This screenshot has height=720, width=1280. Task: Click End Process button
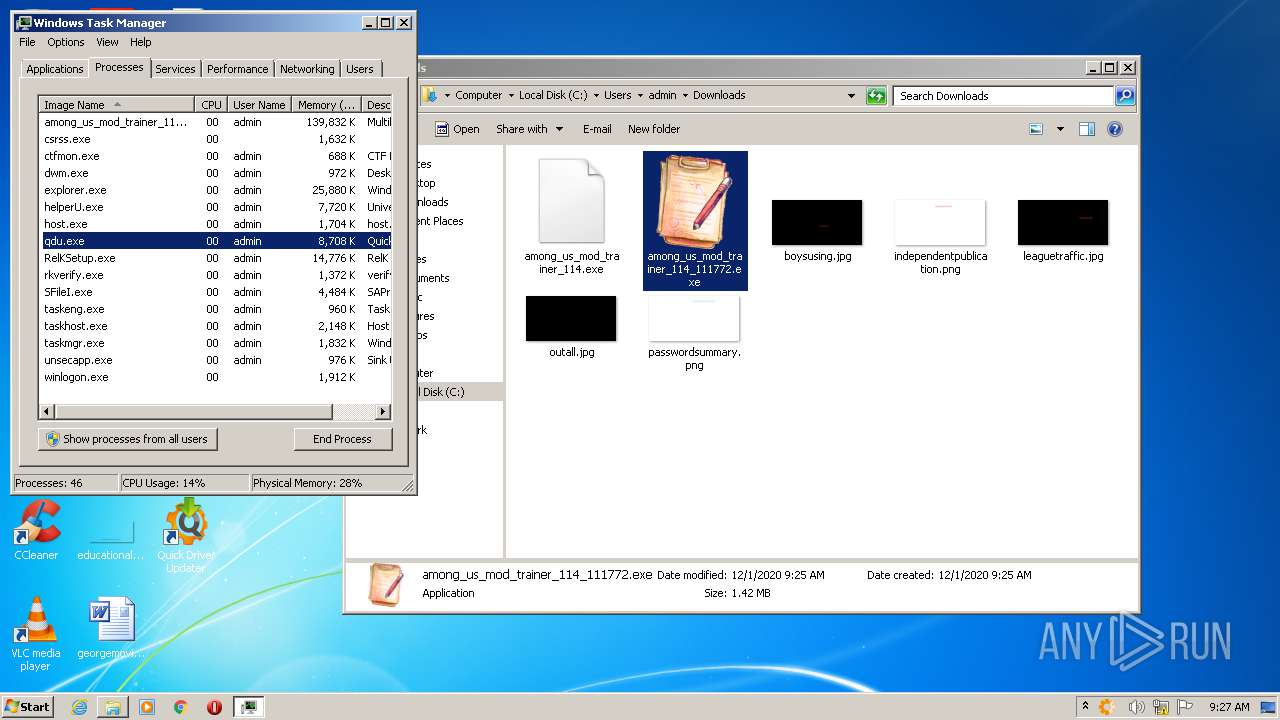pyautogui.click(x=342, y=439)
